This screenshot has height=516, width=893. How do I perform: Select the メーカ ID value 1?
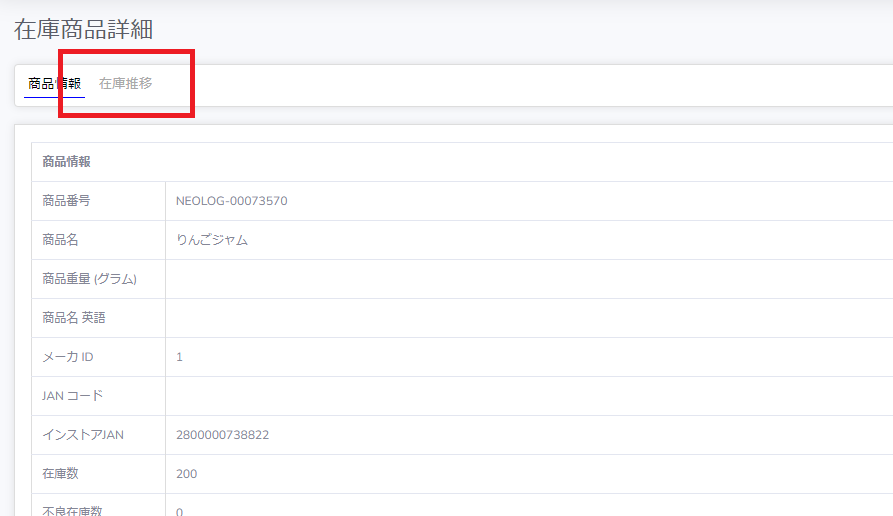click(179, 357)
